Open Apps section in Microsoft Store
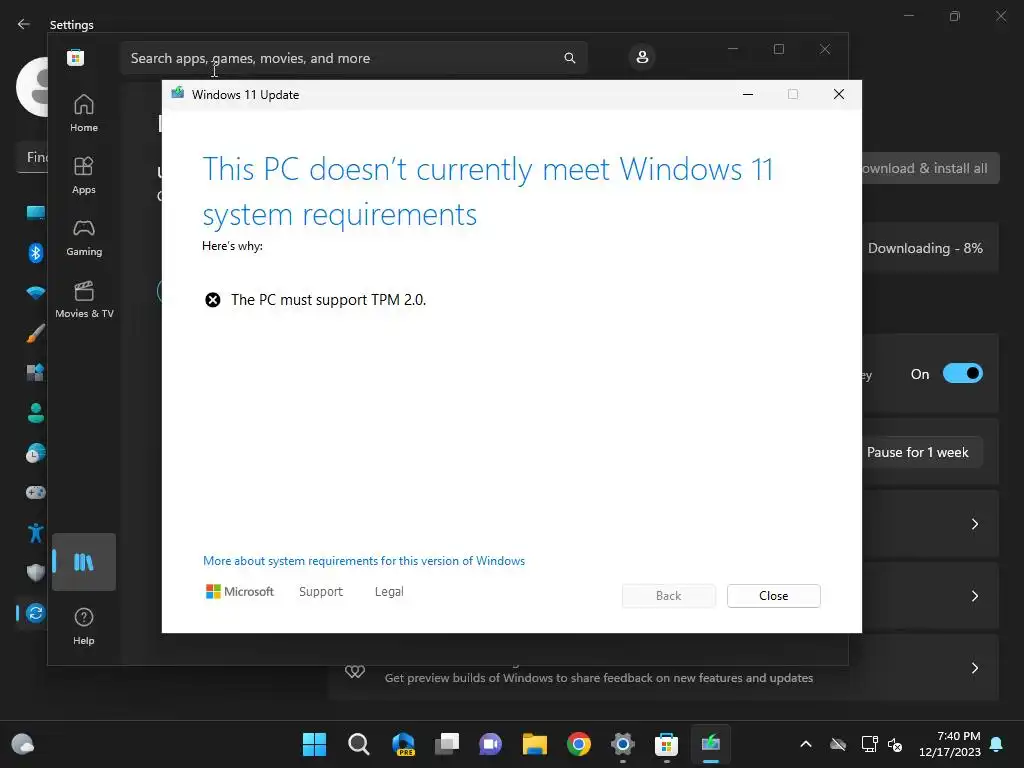Viewport: 1024px width, 768px height. point(84,175)
